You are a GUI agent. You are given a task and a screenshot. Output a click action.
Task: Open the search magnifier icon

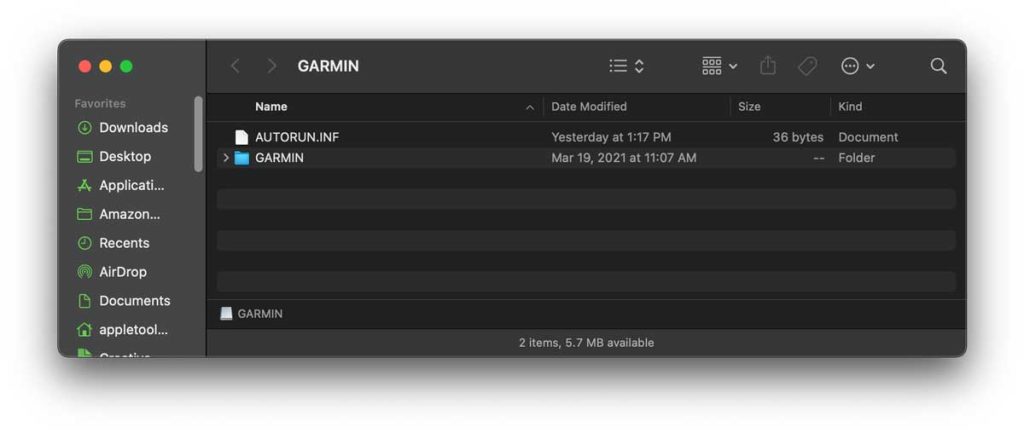click(x=938, y=66)
